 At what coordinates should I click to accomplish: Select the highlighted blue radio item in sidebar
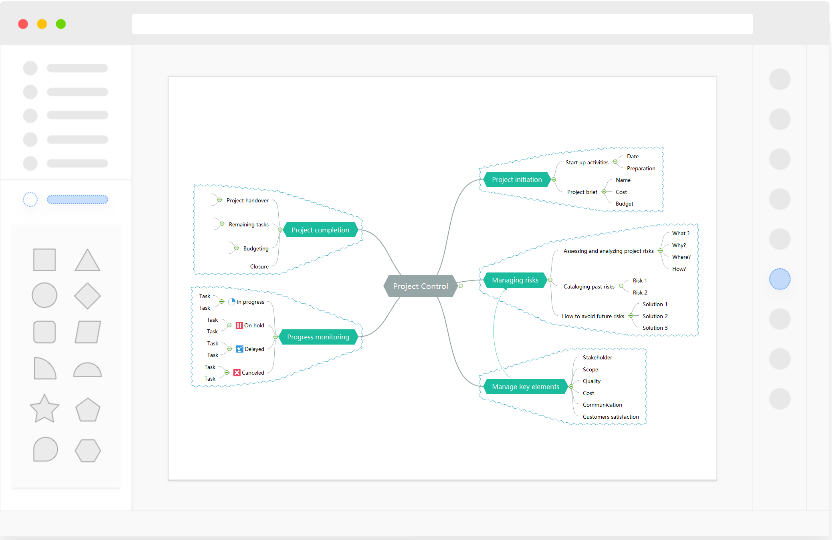[30, 199]
